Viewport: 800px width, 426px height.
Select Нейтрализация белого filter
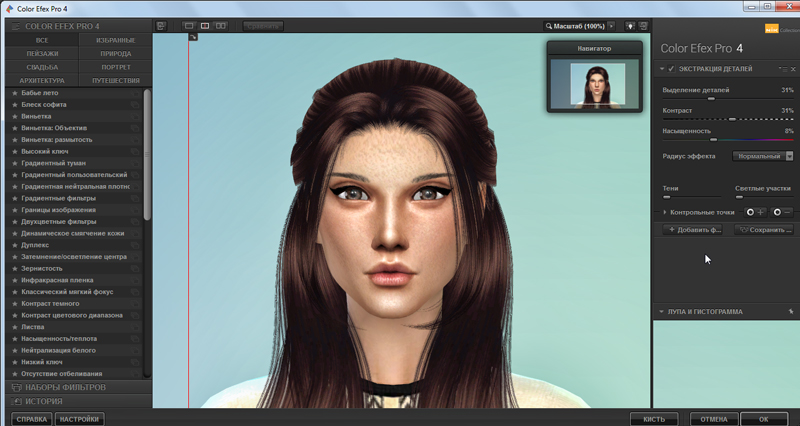(x=58, y=350)
